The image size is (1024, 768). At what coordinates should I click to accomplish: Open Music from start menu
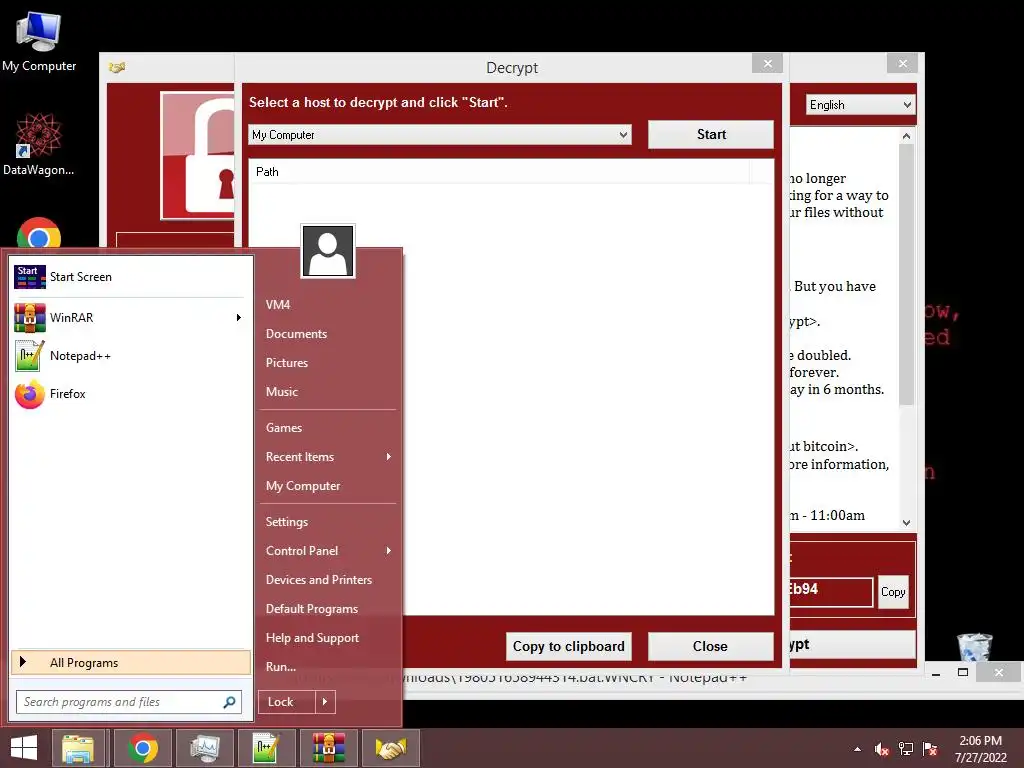(281, 392)
